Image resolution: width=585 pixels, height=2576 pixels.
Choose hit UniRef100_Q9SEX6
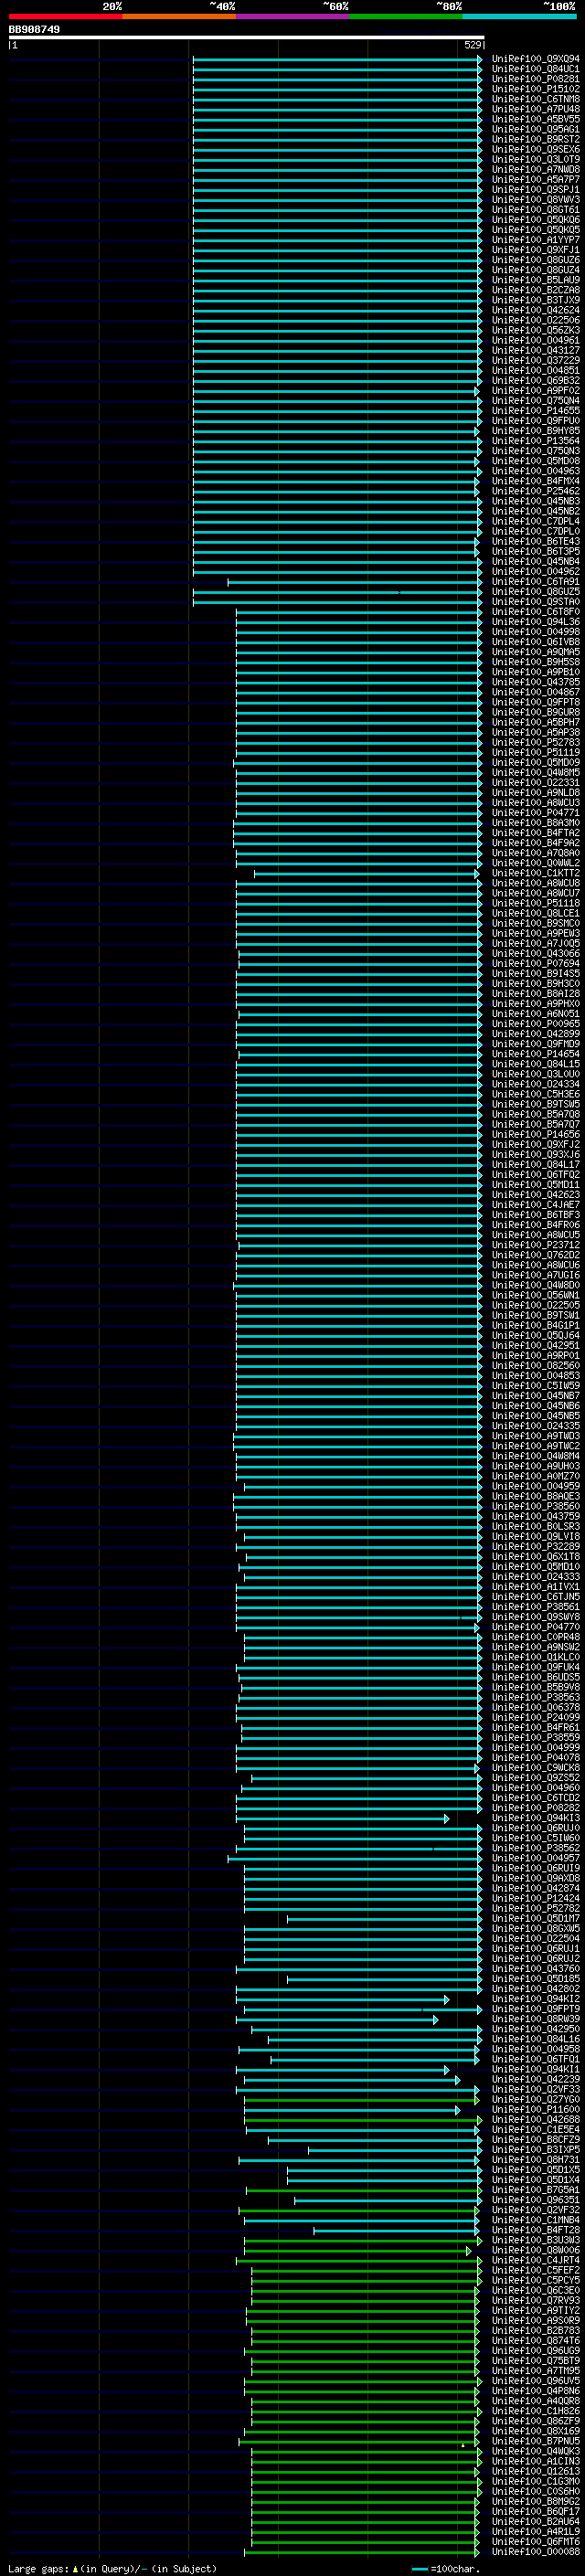pyautogui.click(x=536, y=149)
